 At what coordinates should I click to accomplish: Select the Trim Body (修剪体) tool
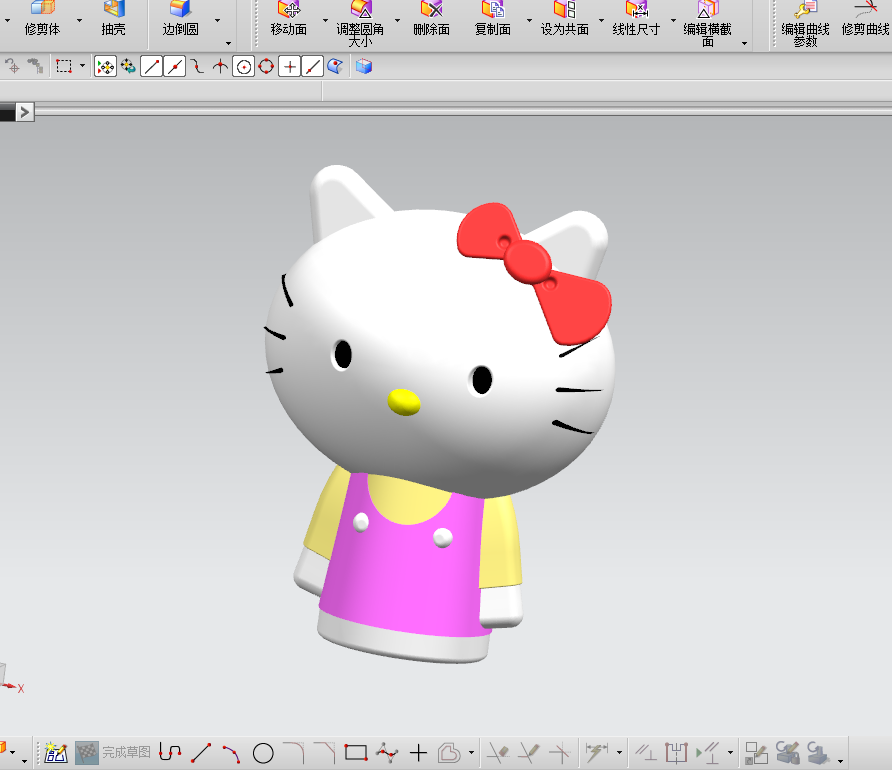pyautogui.click(x=43, y=18)
